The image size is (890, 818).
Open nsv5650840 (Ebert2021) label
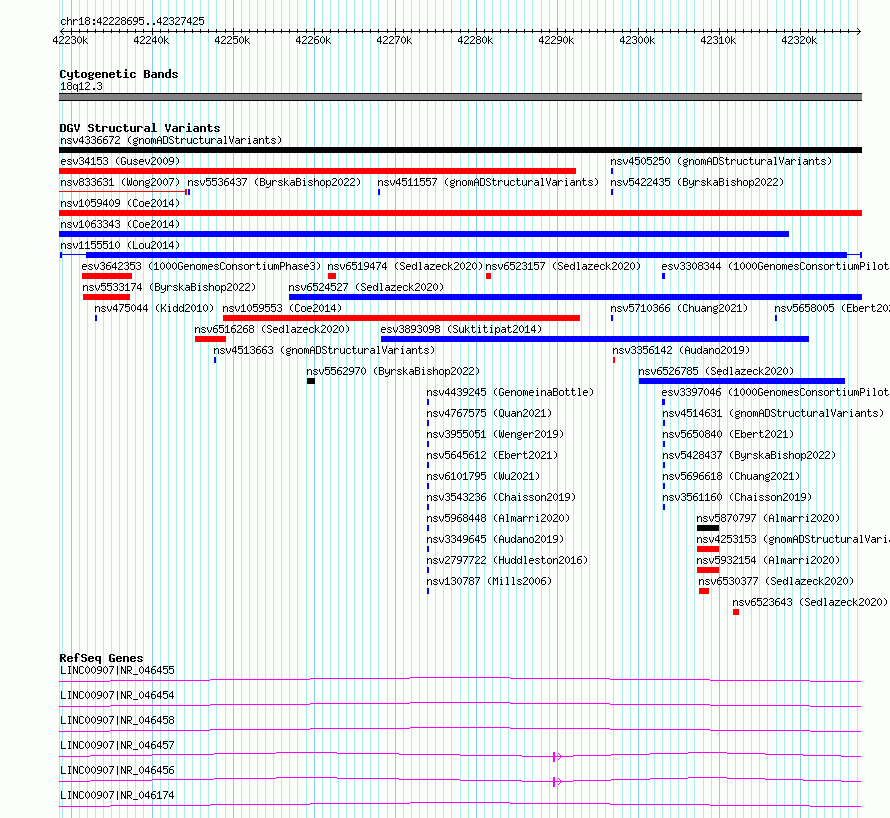(x=728, y=434)
